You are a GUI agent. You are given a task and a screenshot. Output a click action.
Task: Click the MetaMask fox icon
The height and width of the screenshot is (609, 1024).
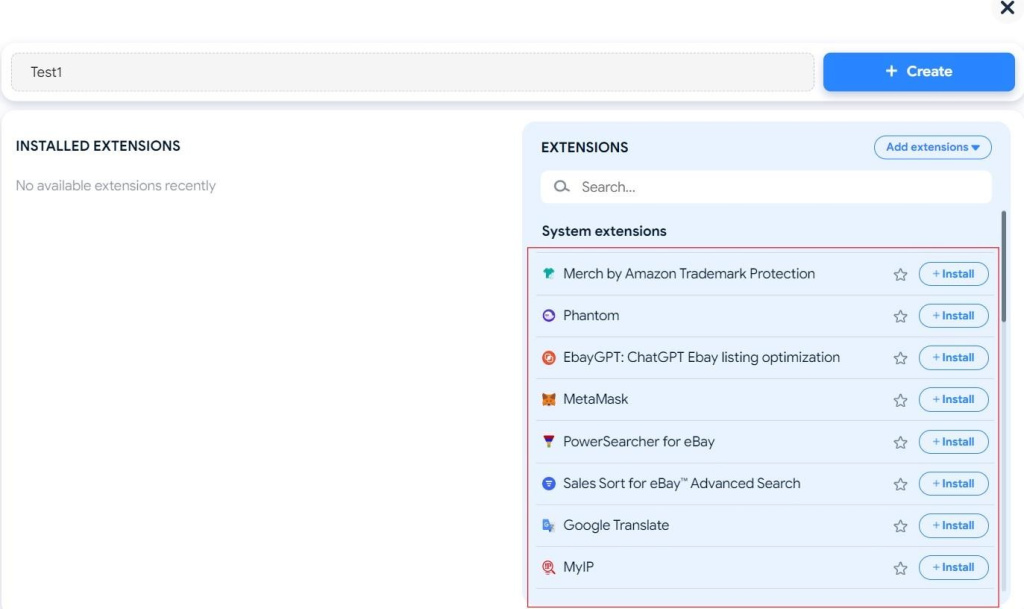(x=548, y=400)
